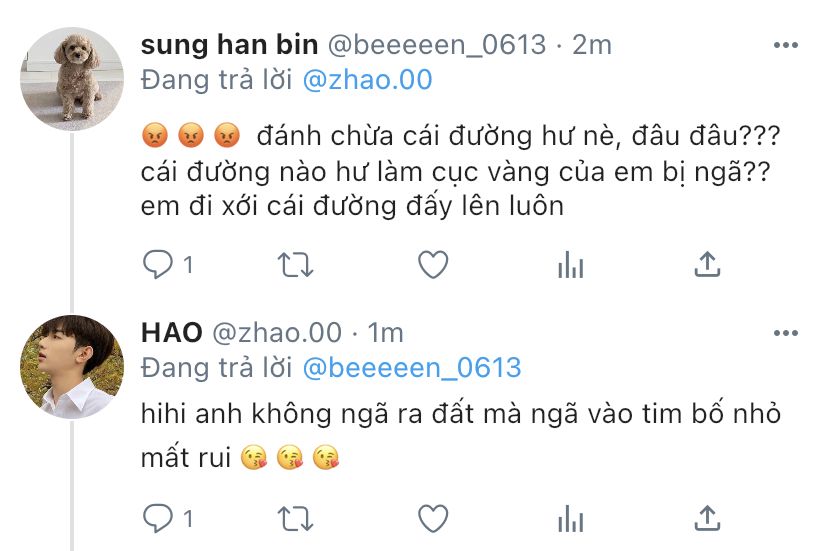The image size is (828, 551).
Task: Retweet sung han bin's tweet
Action: pos(296,265)
